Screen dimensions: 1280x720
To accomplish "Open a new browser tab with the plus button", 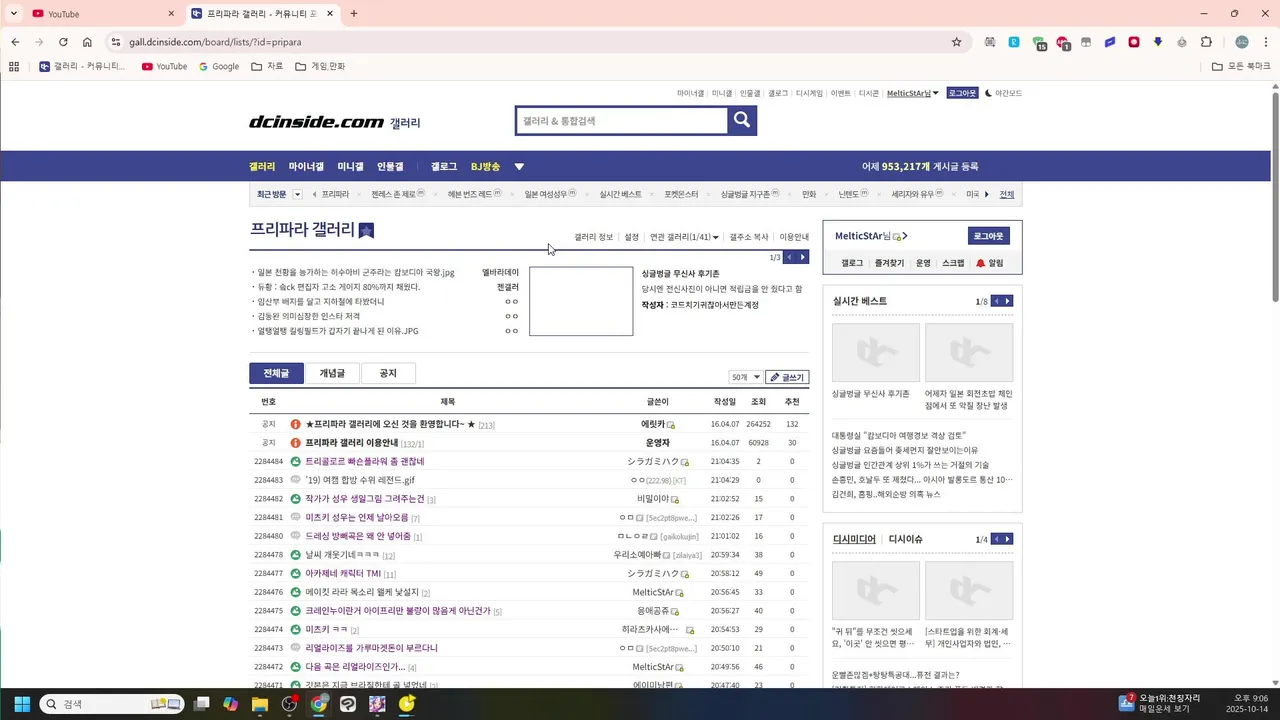I will tap(354, 14).
